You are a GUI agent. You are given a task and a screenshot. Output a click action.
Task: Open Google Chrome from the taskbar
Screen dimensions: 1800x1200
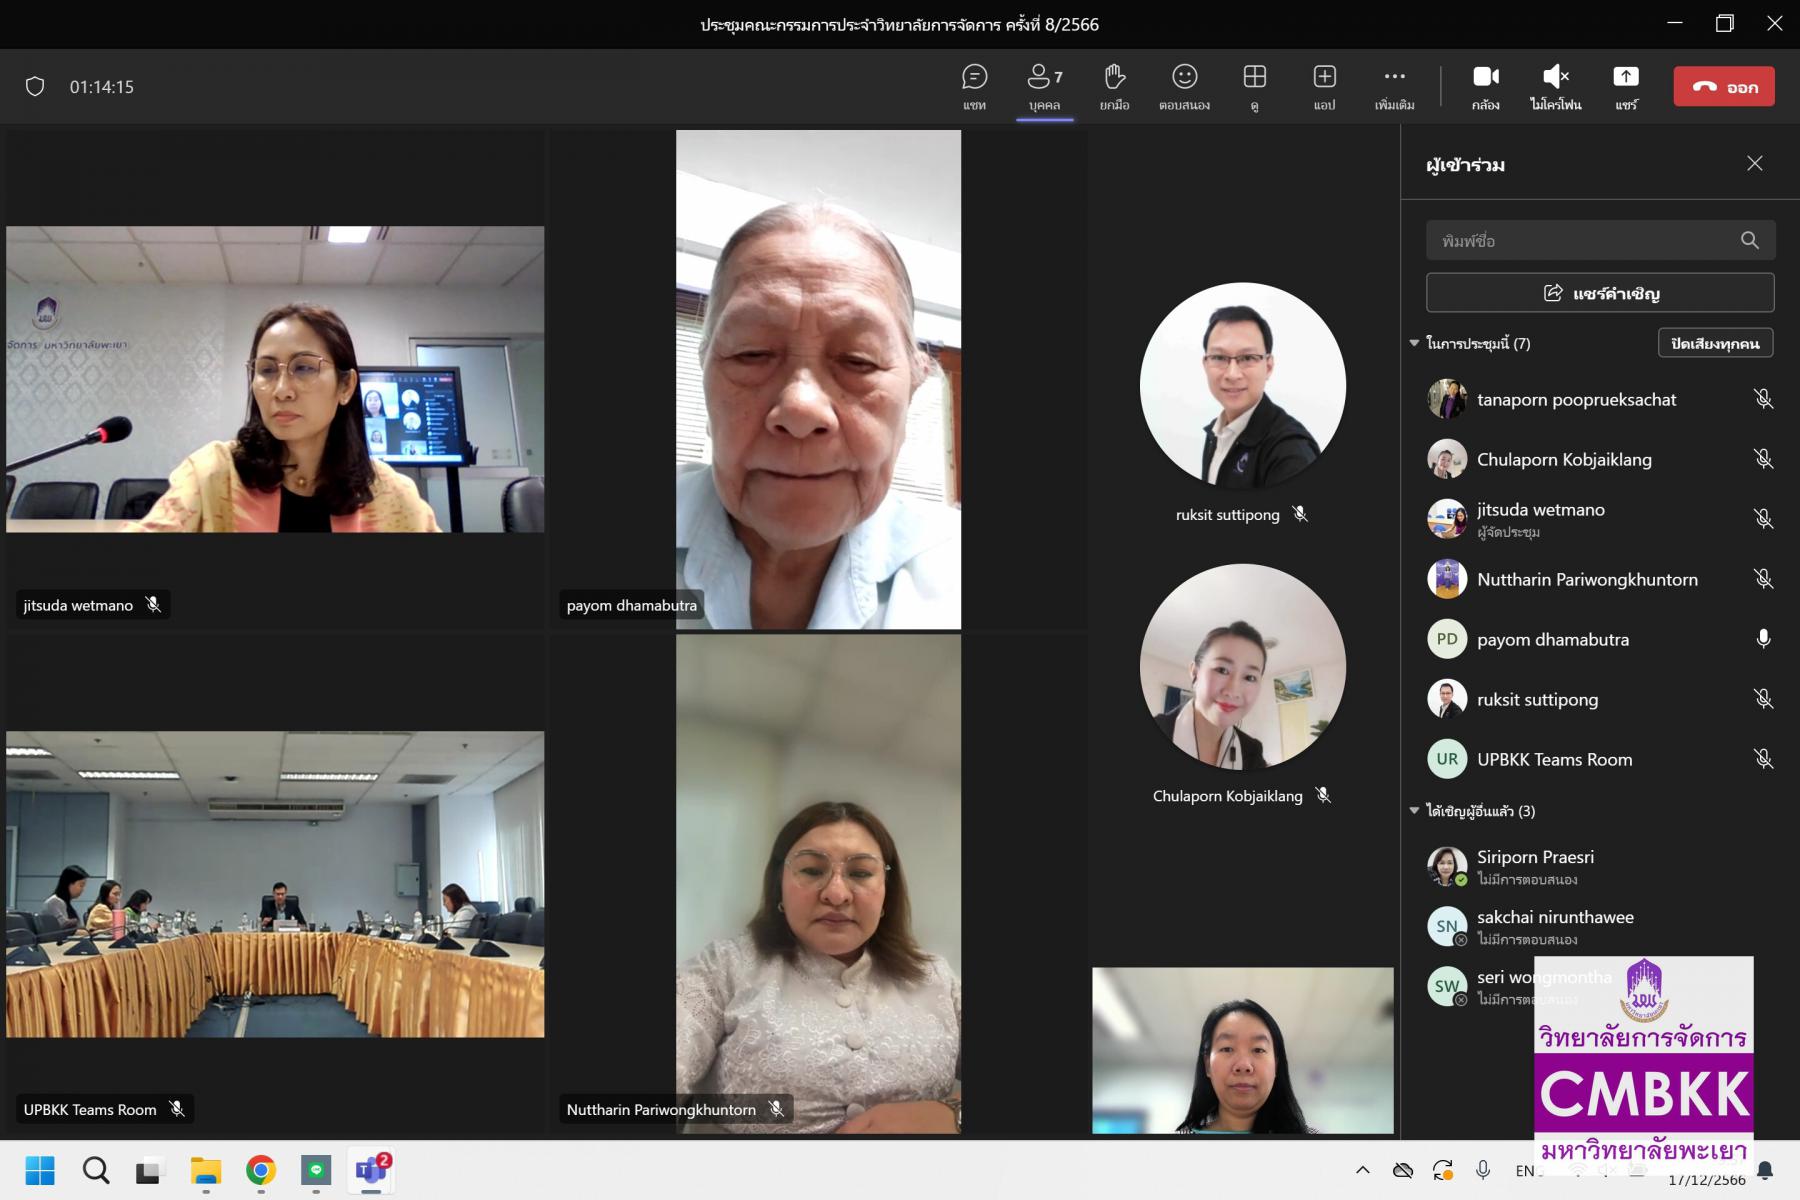point(261,1170)
